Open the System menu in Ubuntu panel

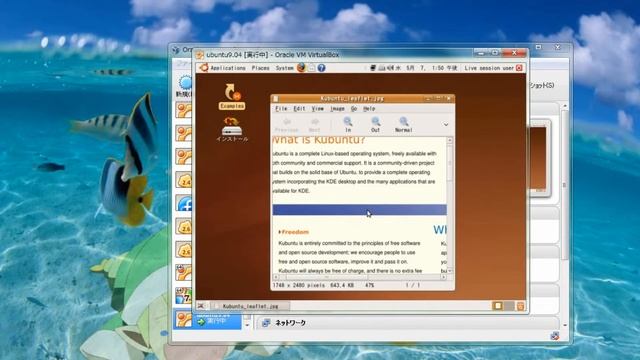coord(284,68)
